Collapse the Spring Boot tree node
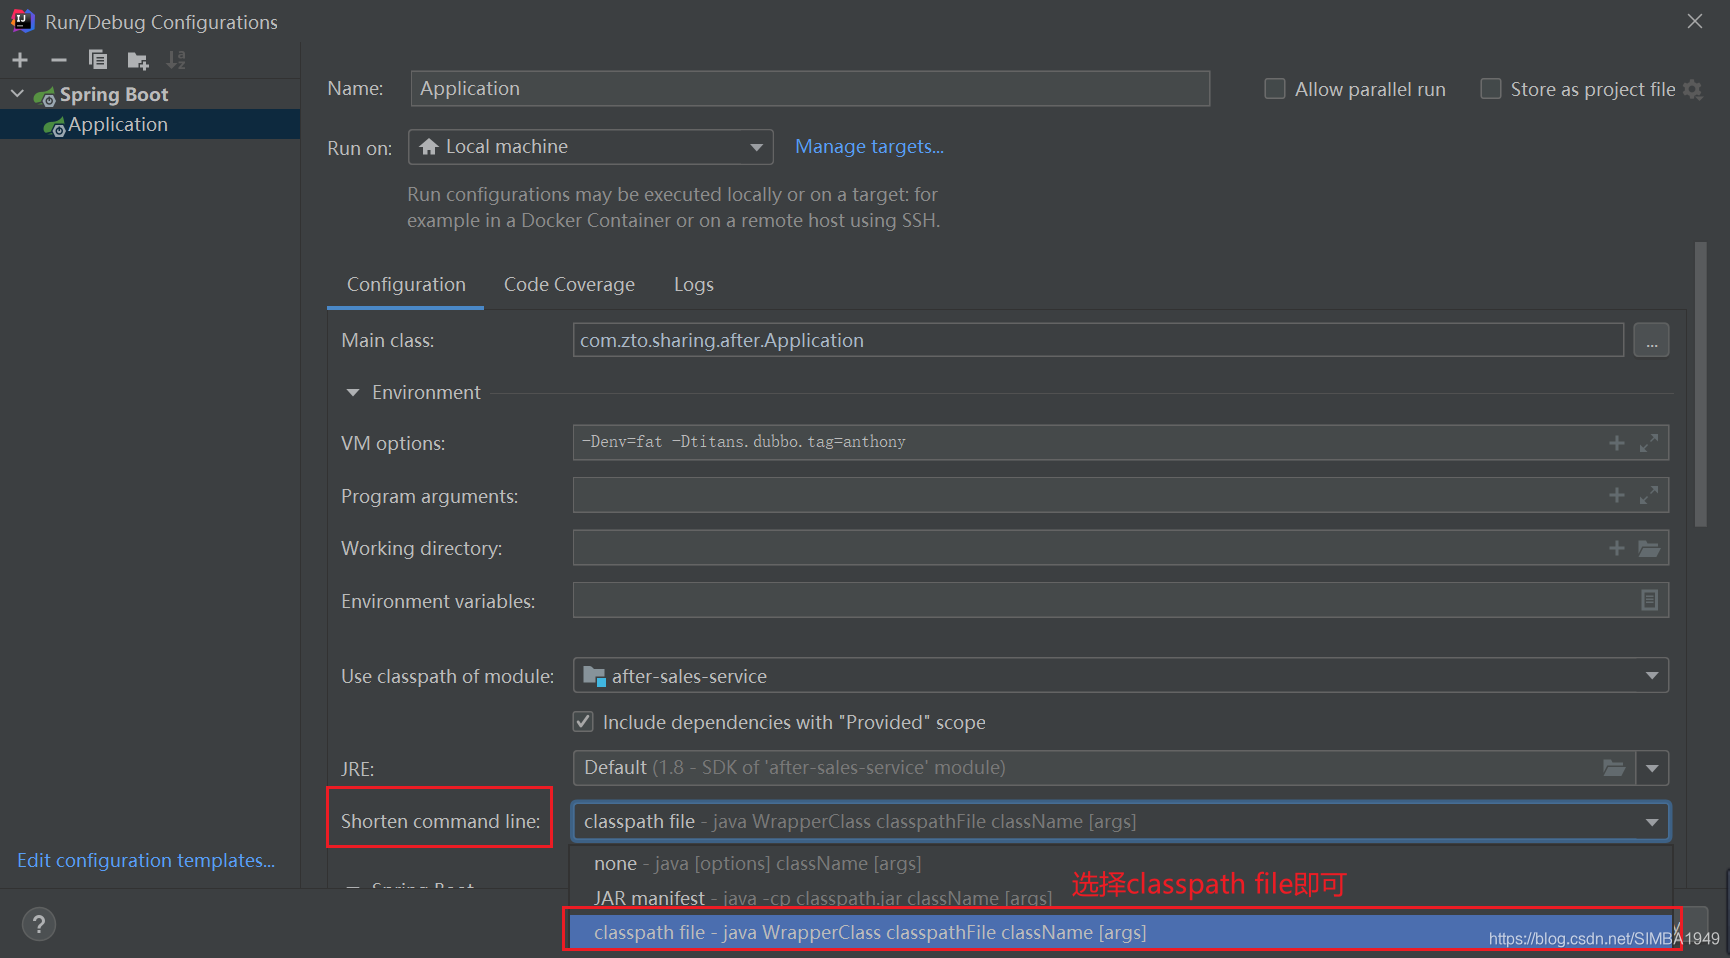Viewport: 1730px width, 958px height. [x=18, y=94]
